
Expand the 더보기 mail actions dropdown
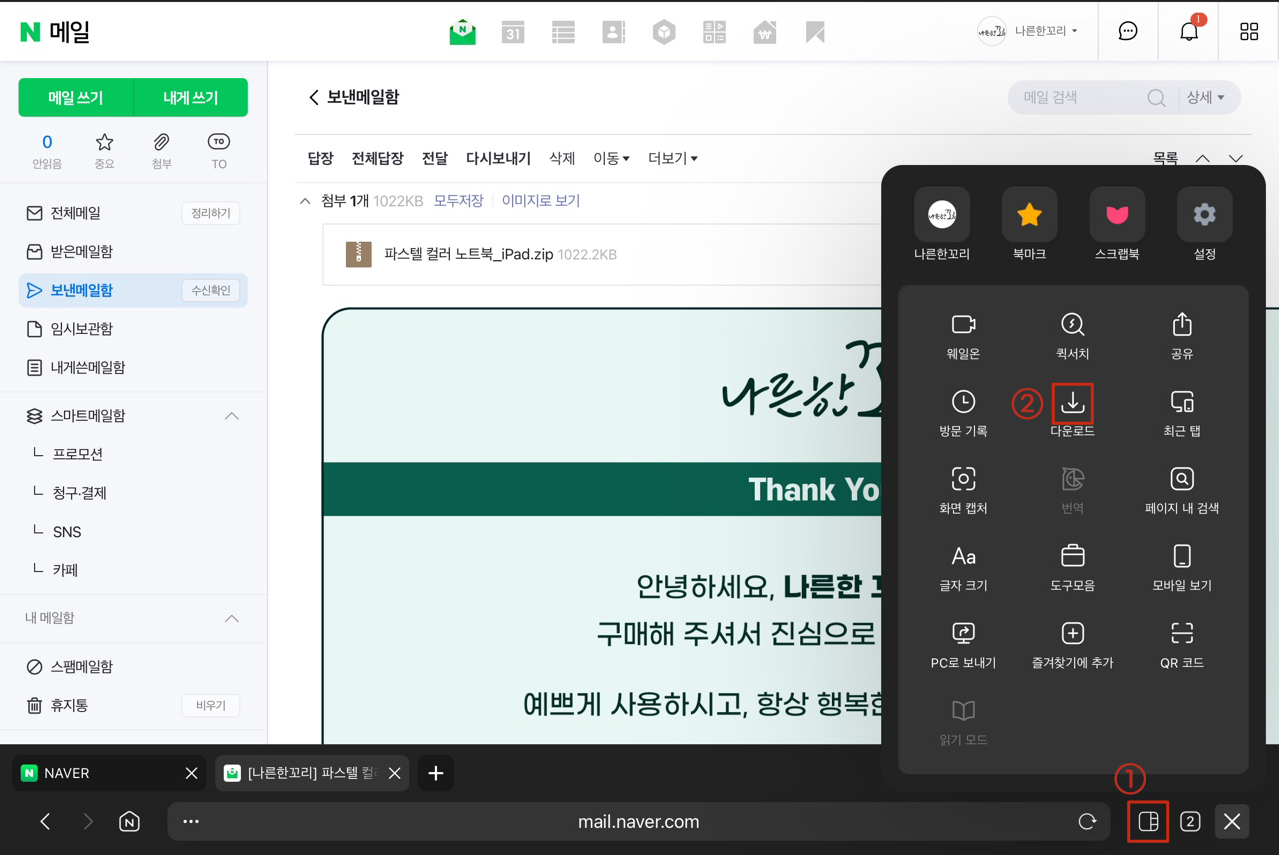671,158
